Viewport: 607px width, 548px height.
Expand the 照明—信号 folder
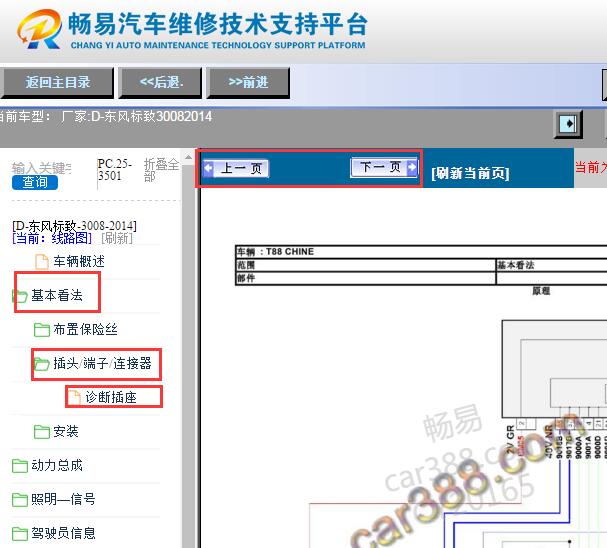63,499
